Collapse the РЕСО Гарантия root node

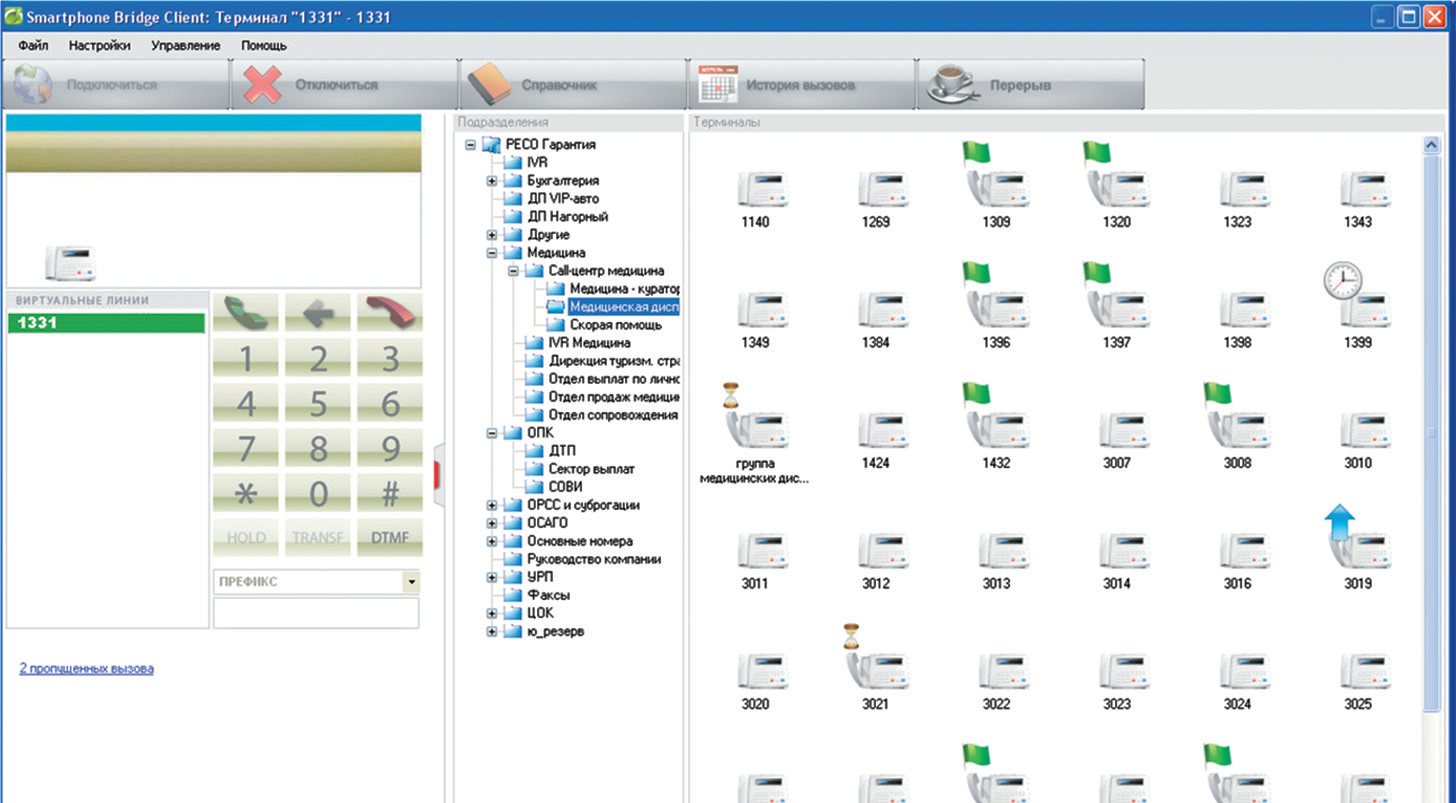[471, 144]
